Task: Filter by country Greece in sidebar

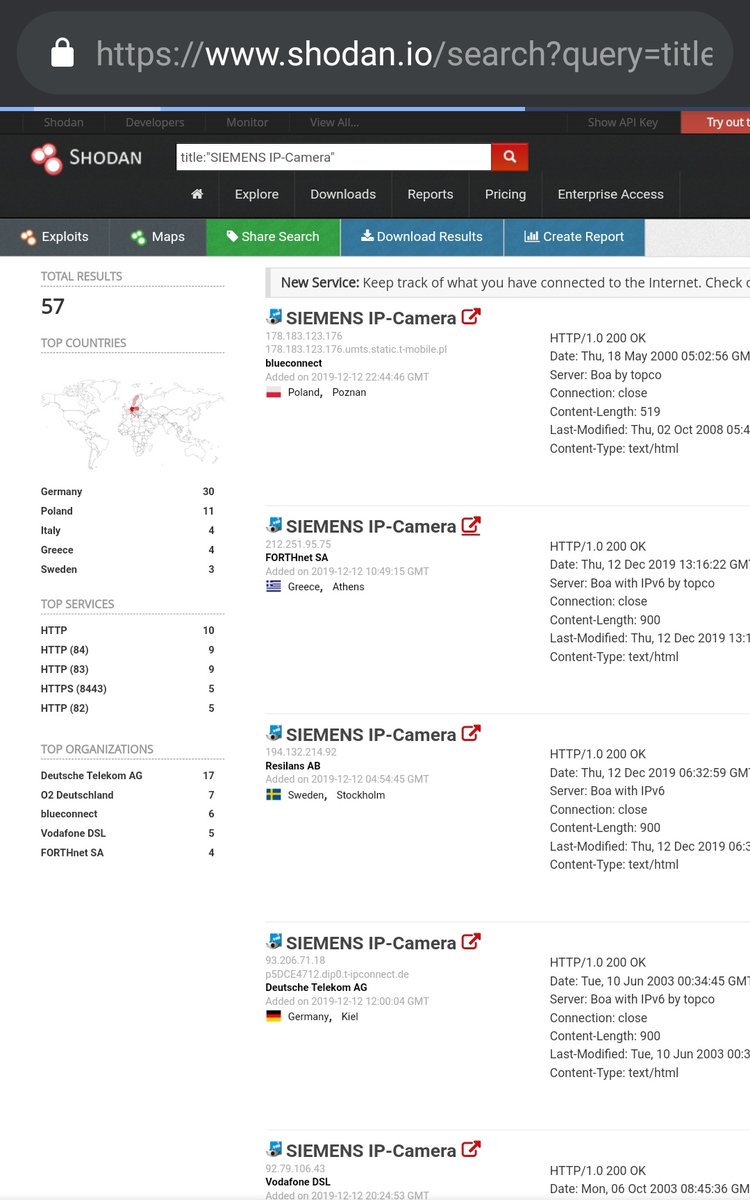Action: (57, 550)
